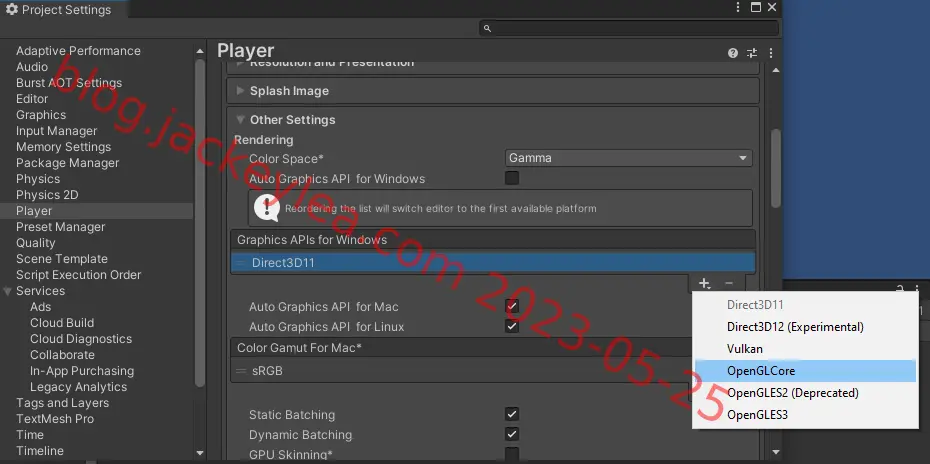This screenshot has height=464, width=930.
Task: Open Input Manager settings
Action: click(x=56, y=131)
